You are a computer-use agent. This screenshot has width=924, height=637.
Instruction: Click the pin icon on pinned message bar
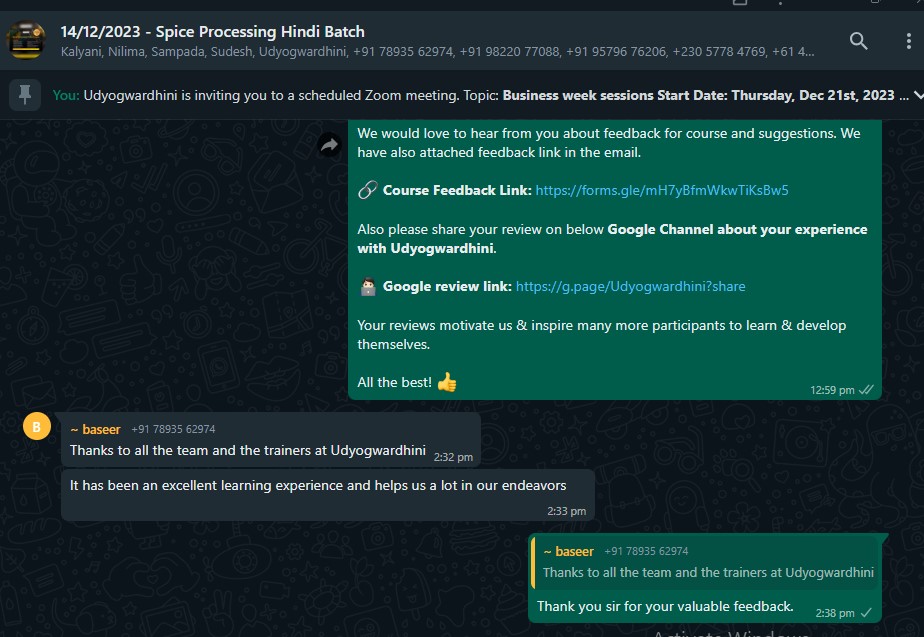24,95
